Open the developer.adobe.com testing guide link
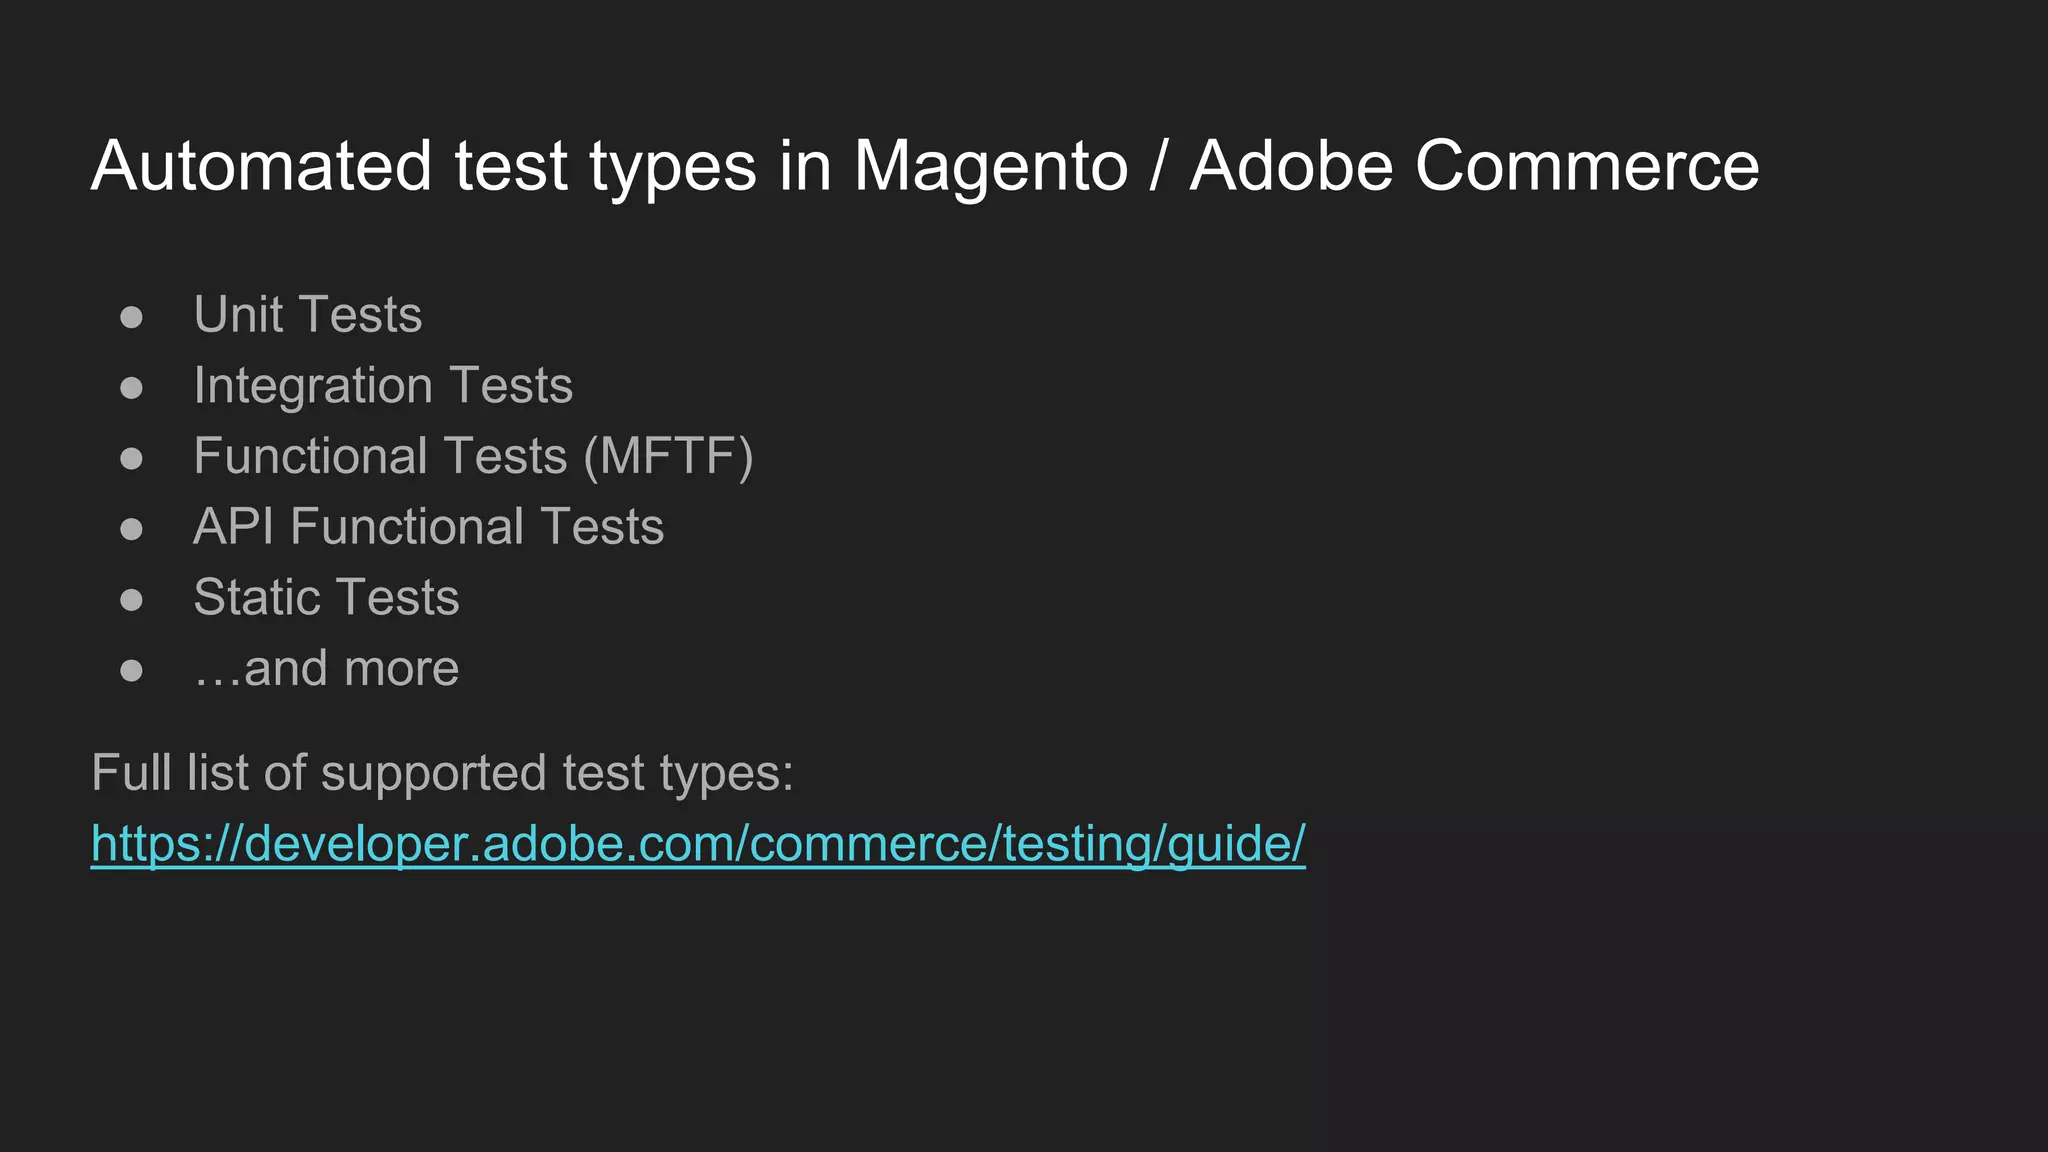Screen dimensions: 2048x1152 point(698,844)
